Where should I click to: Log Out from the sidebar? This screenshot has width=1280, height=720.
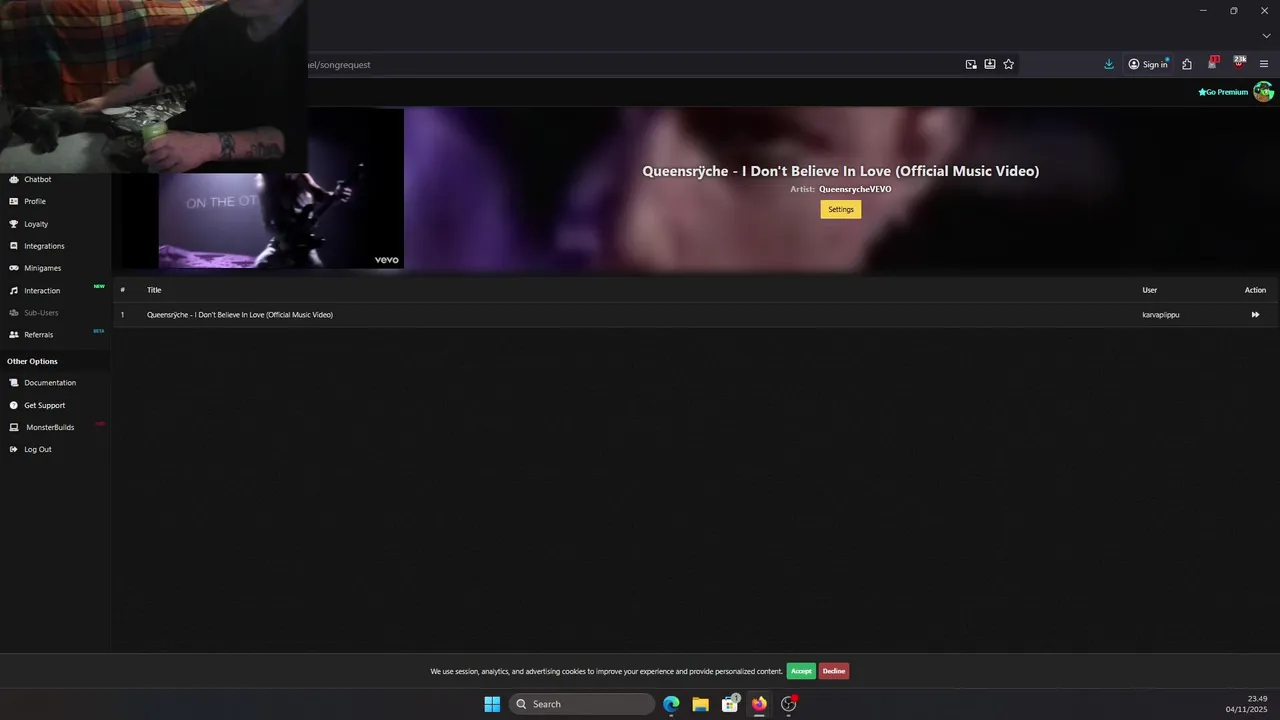click(38, 450)
